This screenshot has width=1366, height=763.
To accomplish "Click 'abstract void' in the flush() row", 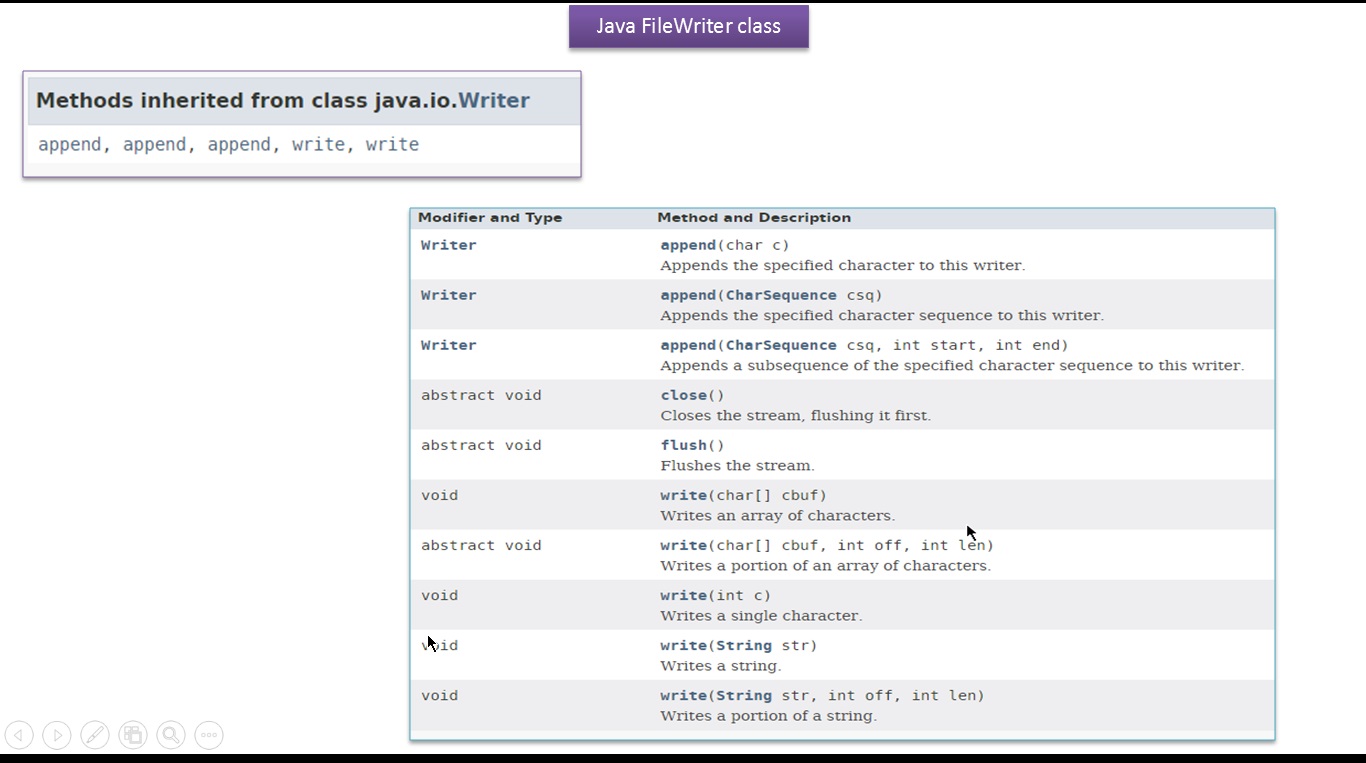I will coord(481,445).
